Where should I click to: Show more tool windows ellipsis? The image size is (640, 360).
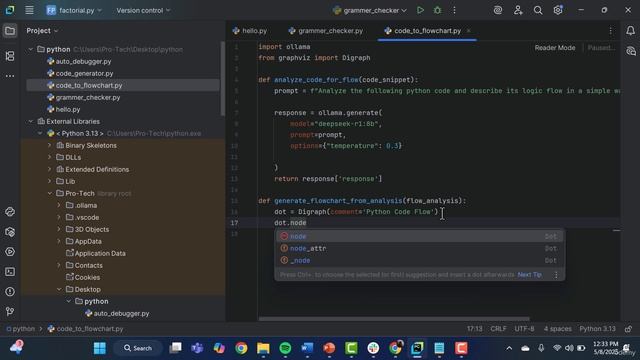tap(10, 76)
